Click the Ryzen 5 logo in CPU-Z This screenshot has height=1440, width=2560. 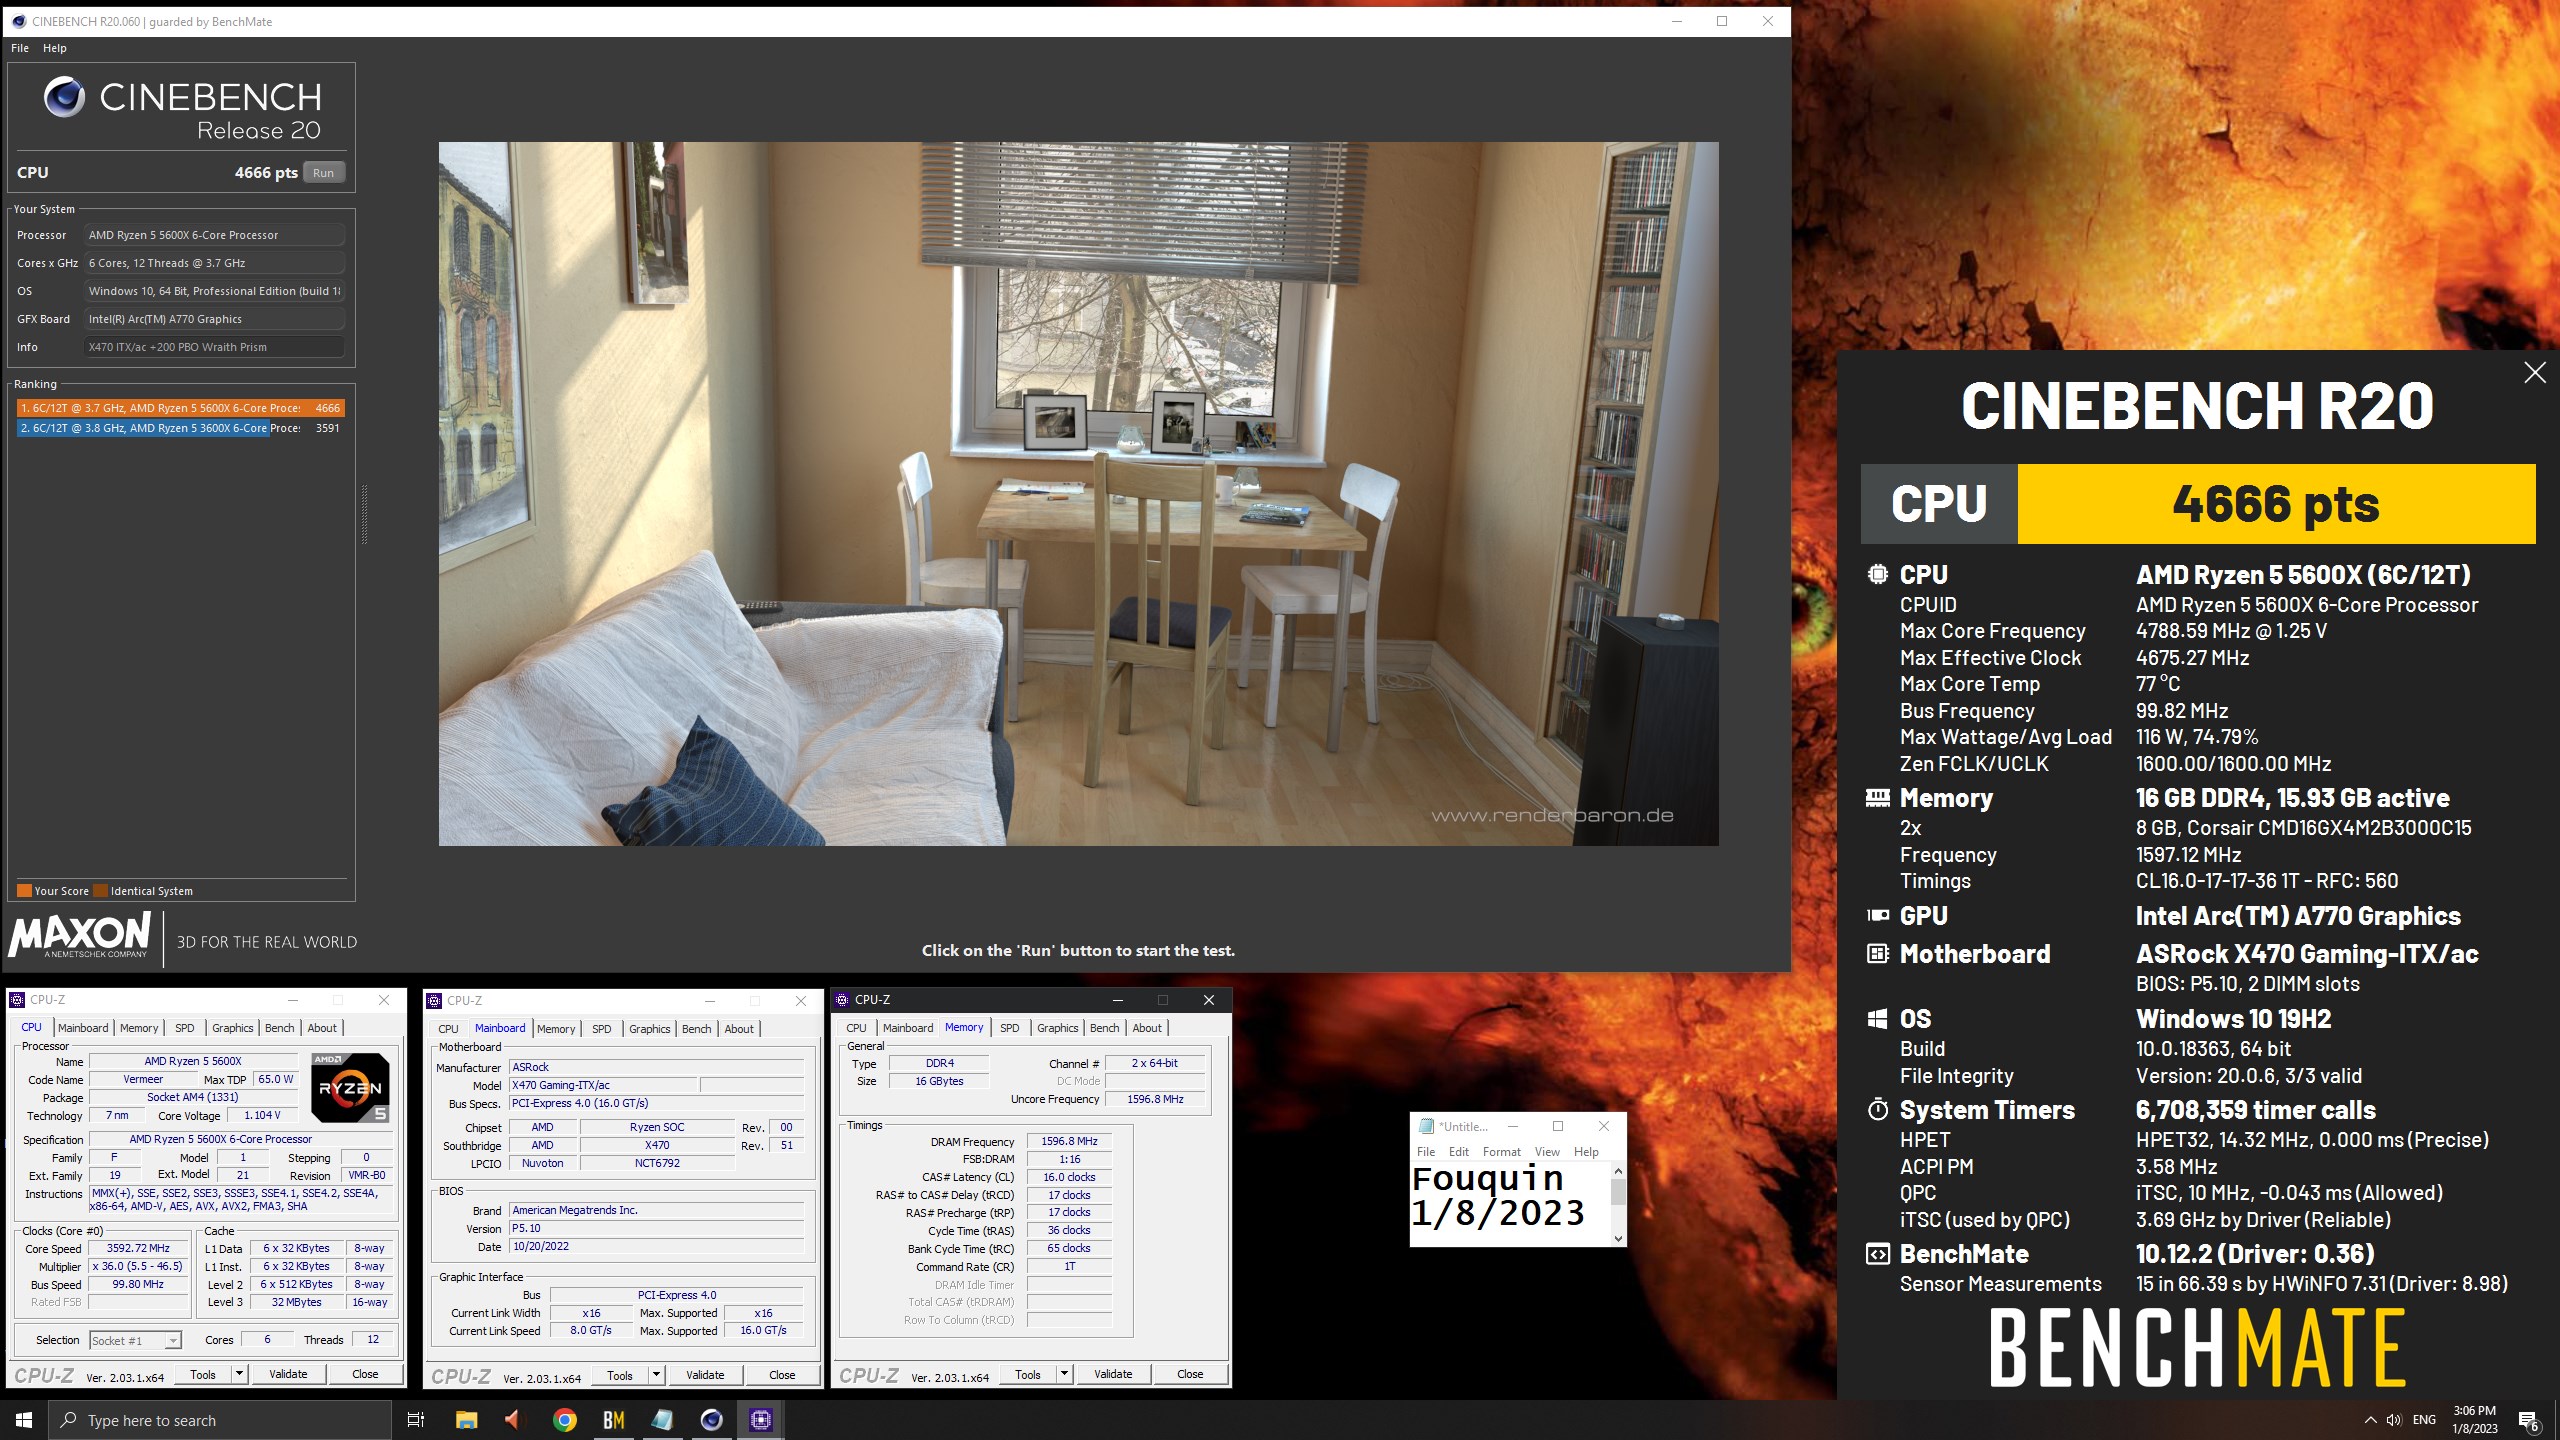coord(350,1088)
